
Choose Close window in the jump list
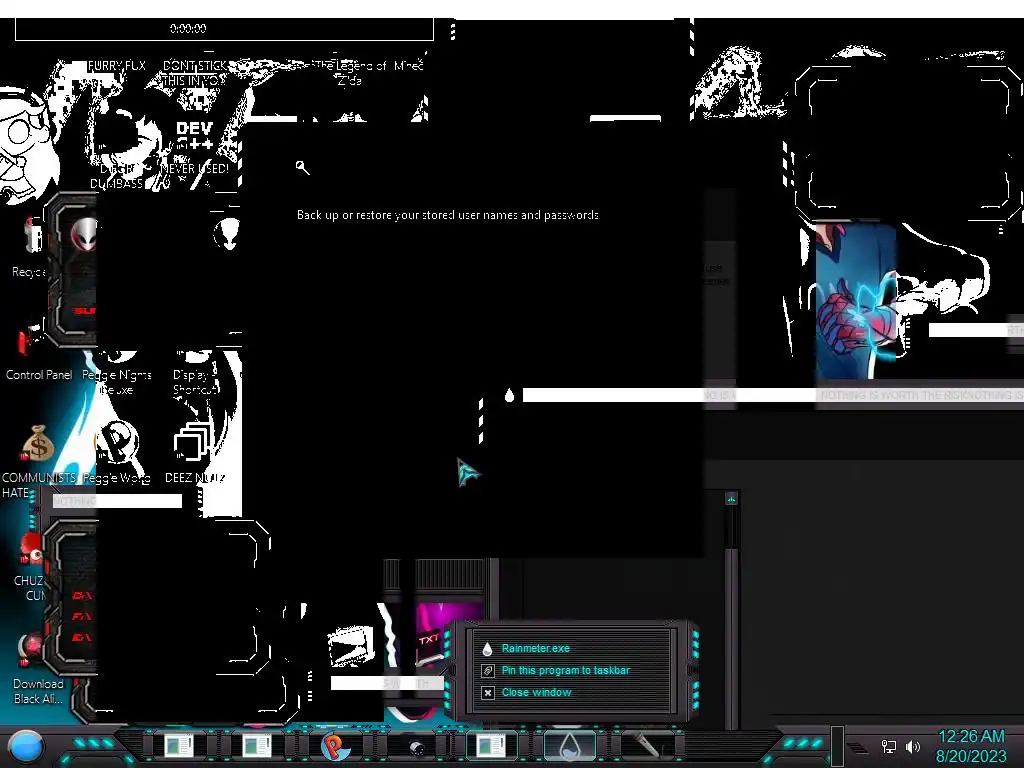536,692
